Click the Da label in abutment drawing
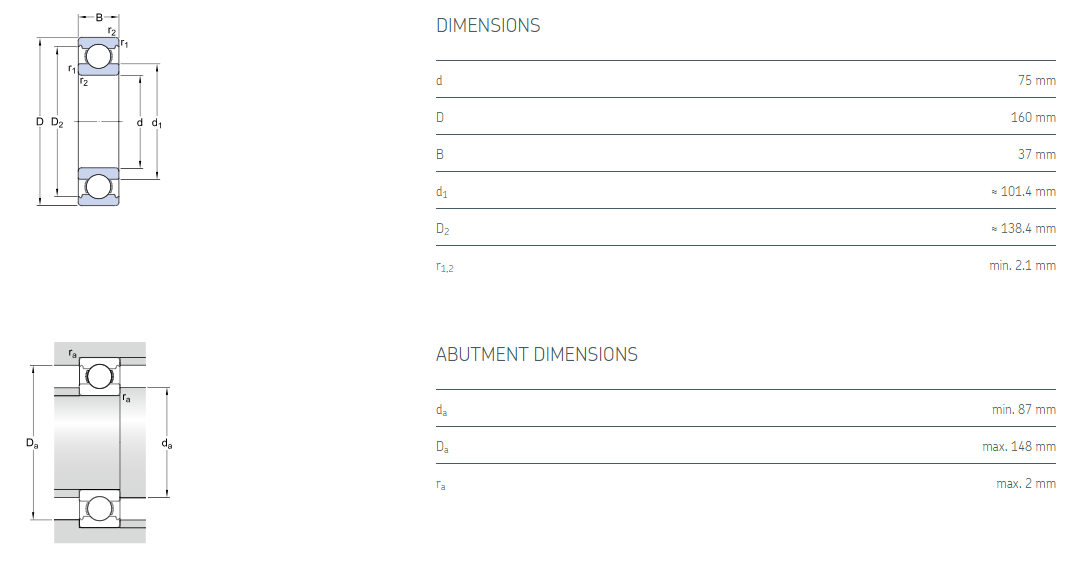Screen dimensions: 1091x562 coord(32,443)
